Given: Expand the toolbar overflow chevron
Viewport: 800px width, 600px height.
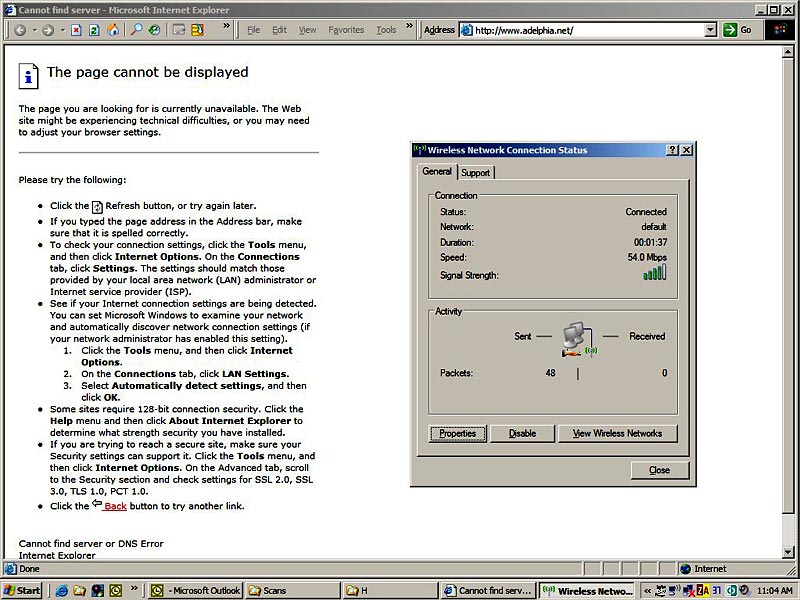Looking at the screenshot, I should pyautogui.click(x=227, y=26).
